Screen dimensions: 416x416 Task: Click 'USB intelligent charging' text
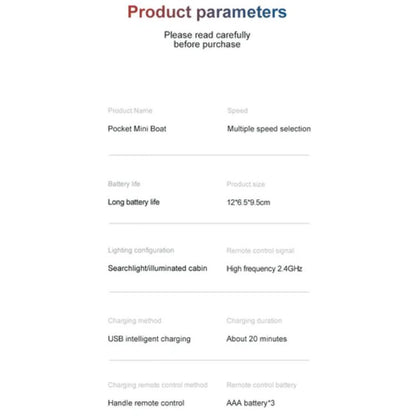pyautogui.click(x=149, y=339)
